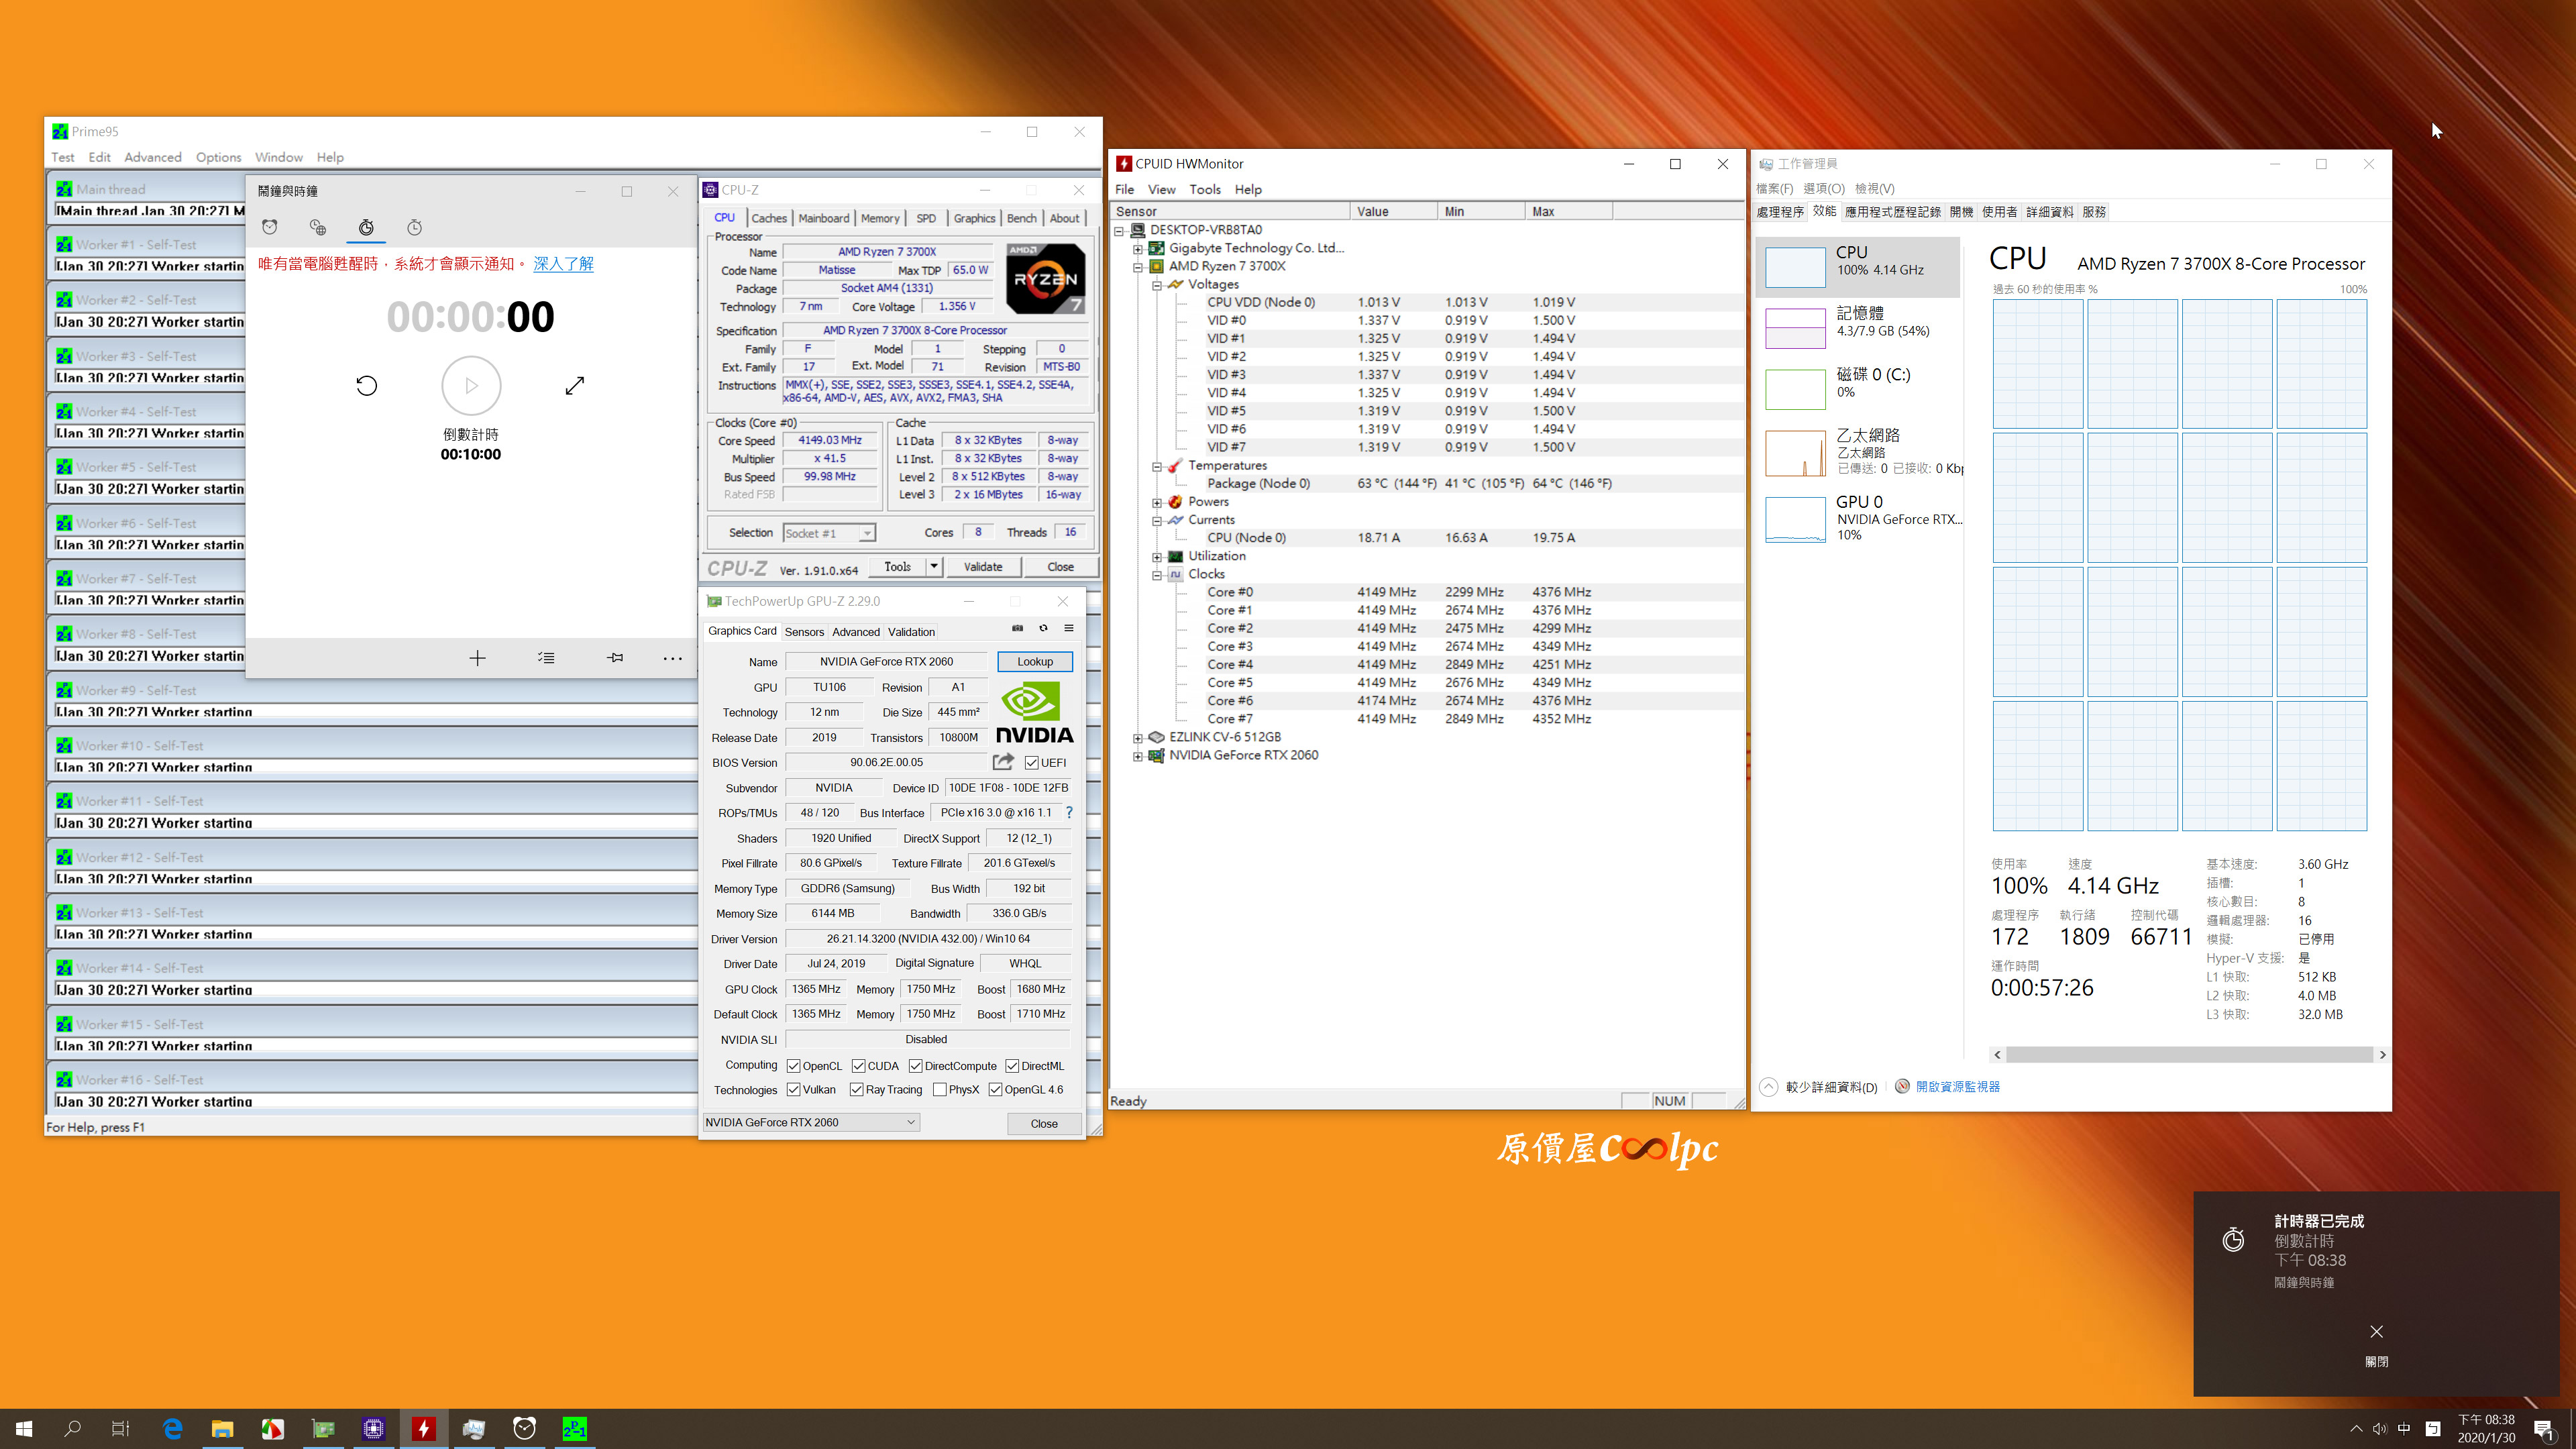The height and width of the screenshot is (1449, 2576).
Task: Reset the countdown timer
Action: tap(367, 385)
